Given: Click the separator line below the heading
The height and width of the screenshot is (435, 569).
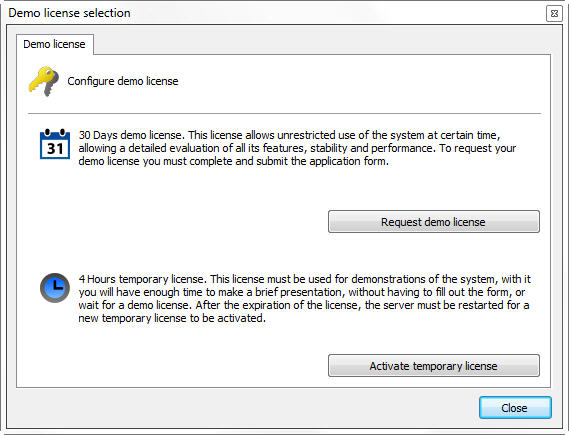Looking at the screenshot, I should point(284,114).
